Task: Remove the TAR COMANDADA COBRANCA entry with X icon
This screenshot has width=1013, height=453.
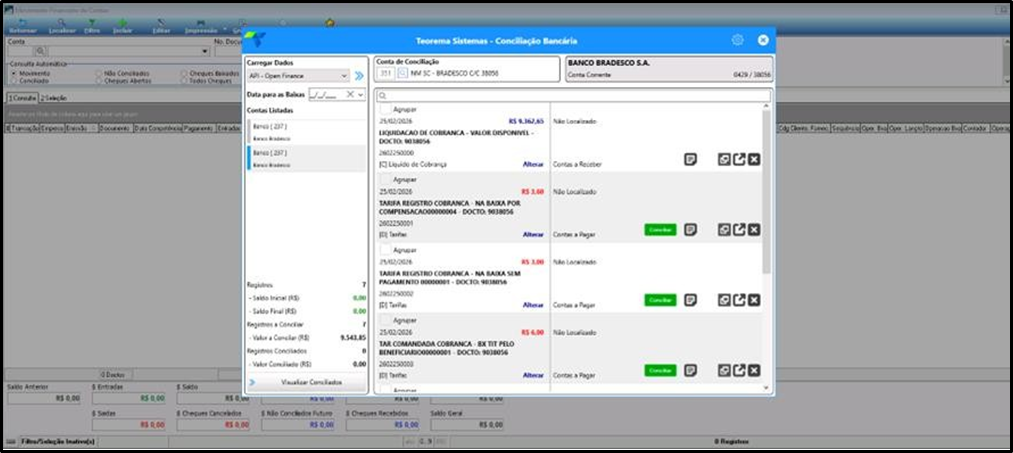Action: coord(754,370)
